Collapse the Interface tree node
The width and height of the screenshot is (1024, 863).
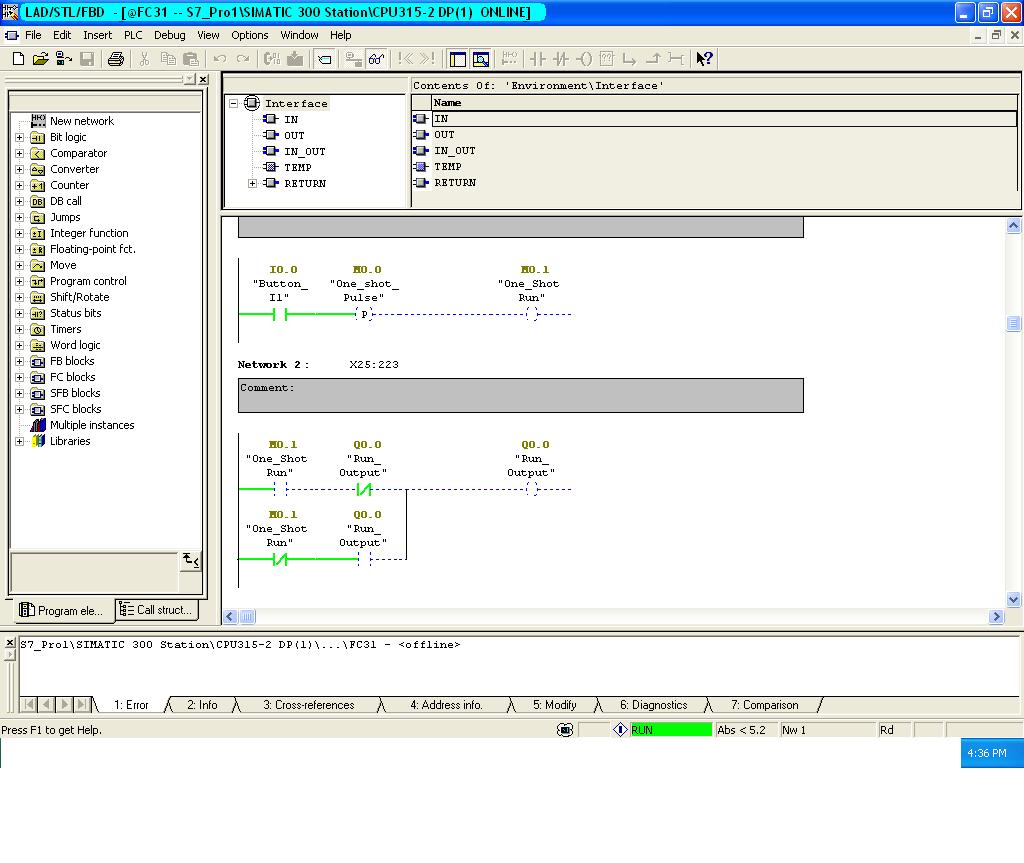click(231, 103)
